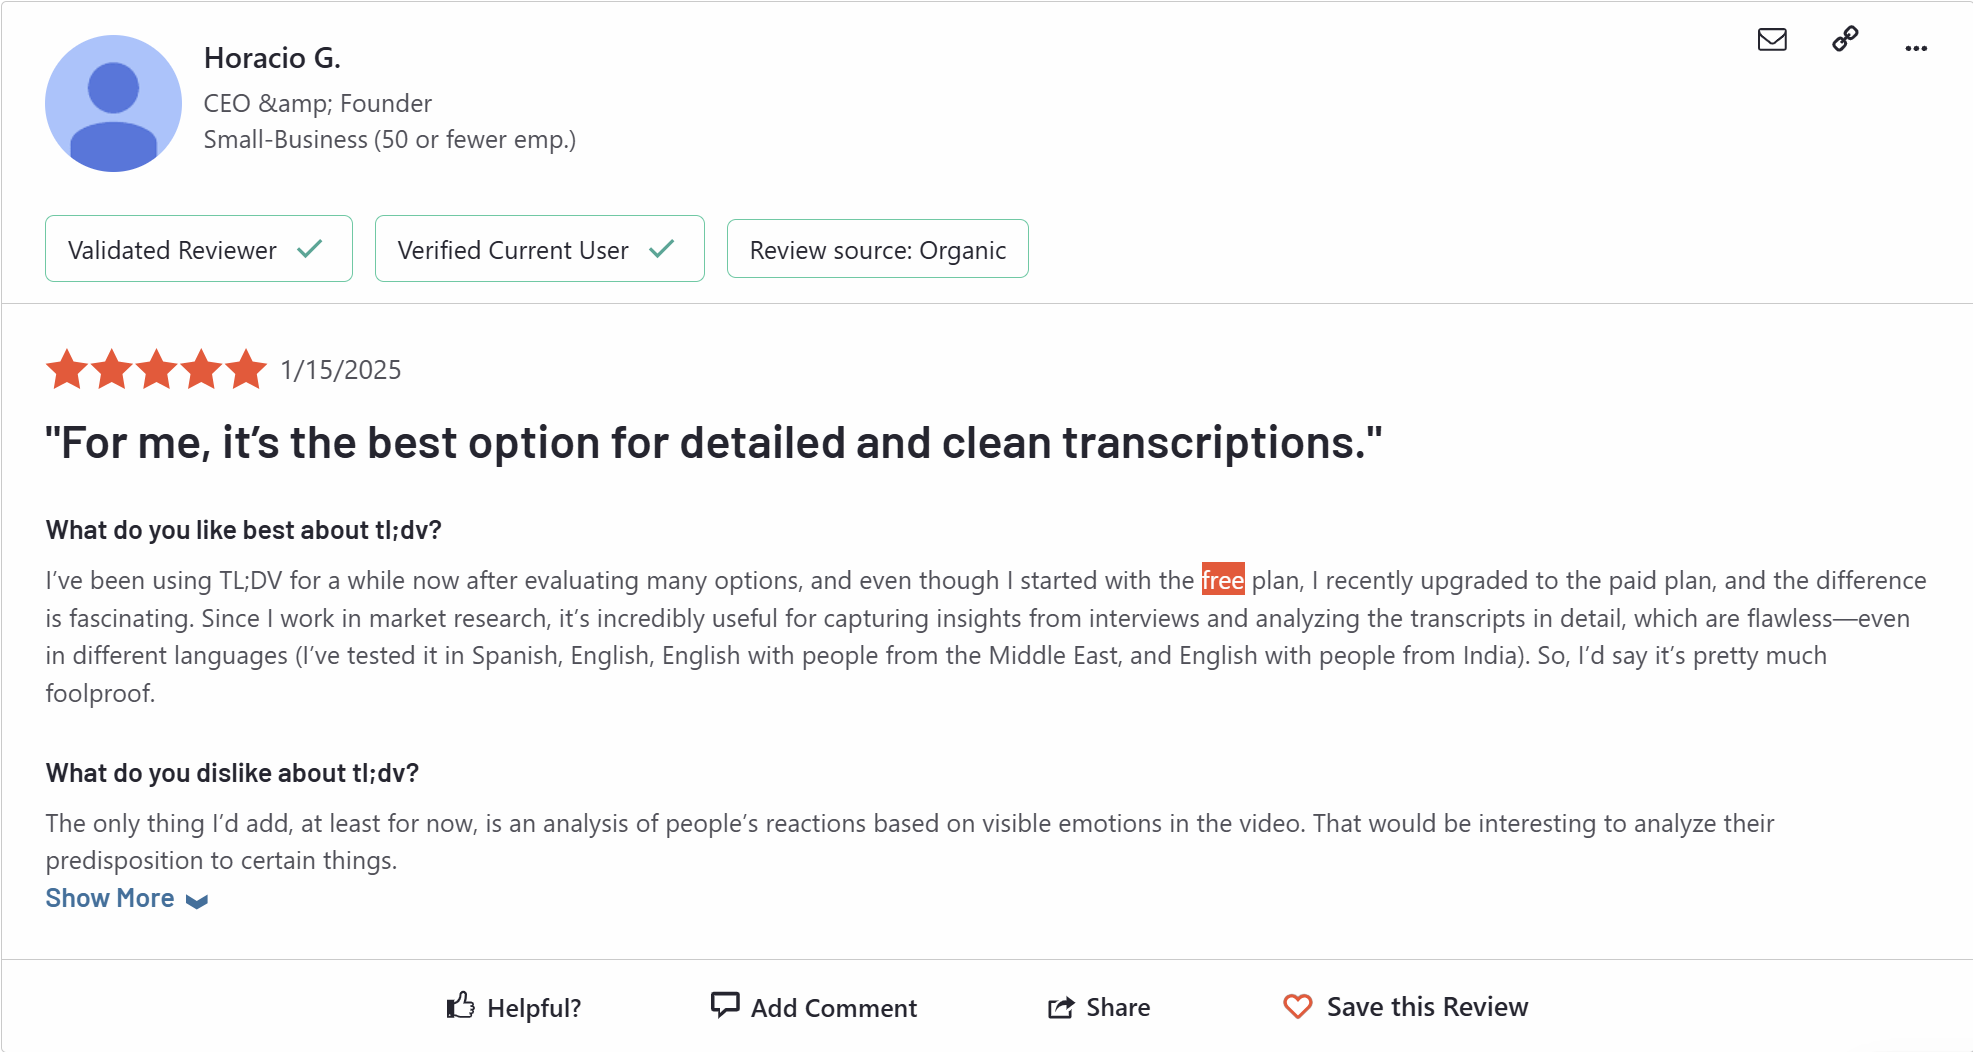This screenshot has height=1052, width=1973.
Task: Click the Verified Current User badge
Action: (x=540, y=249)
